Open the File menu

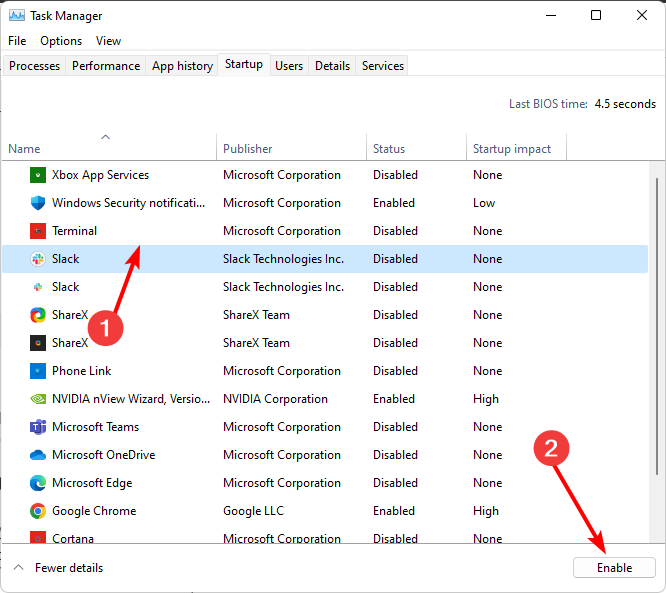pyautogui.click(x=17, y=41)
